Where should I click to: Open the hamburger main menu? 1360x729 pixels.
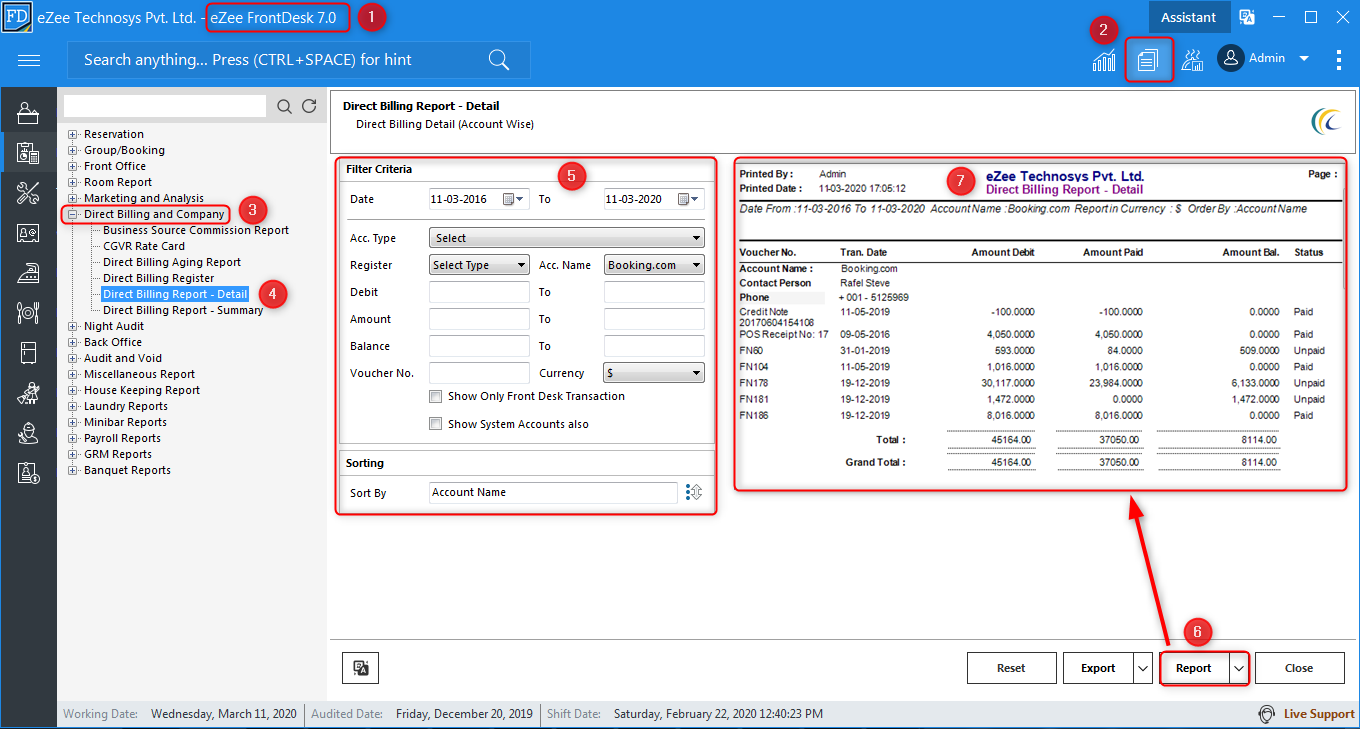(x=29, y=60)
